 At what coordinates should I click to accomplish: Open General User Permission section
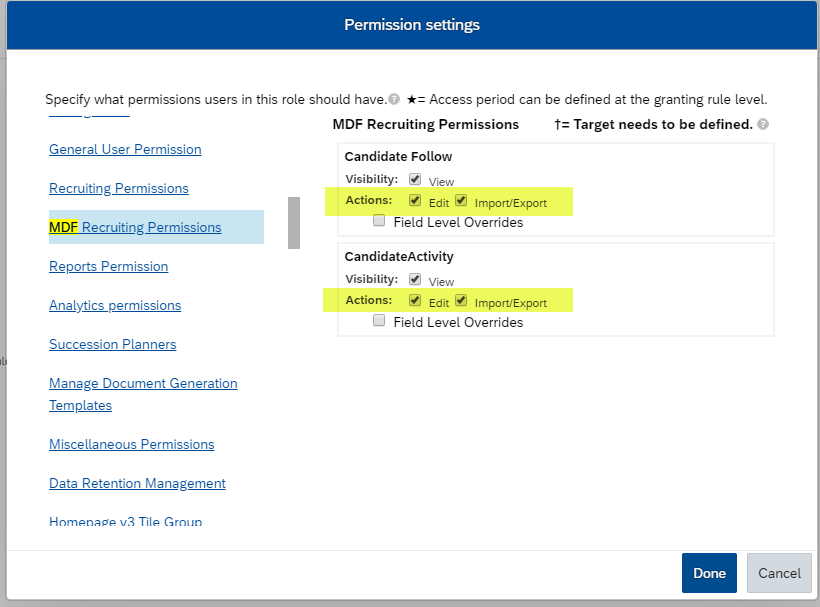click(x=125, y=150)
